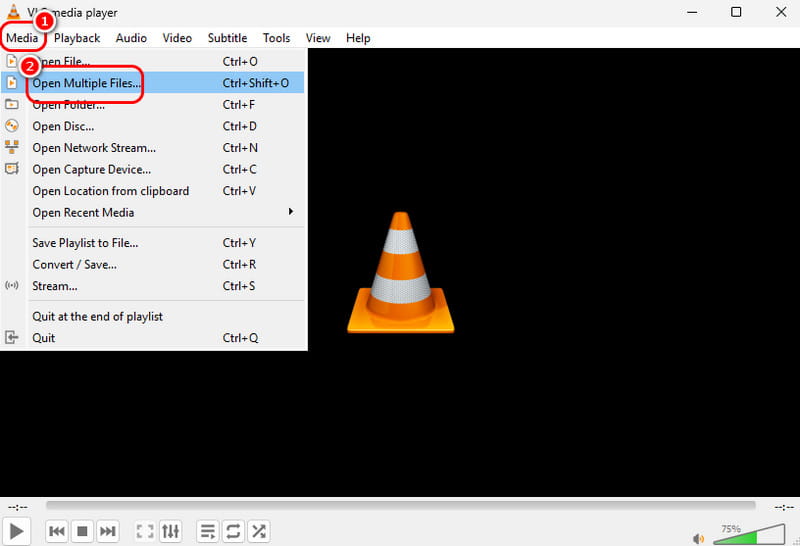The width and height of the screenshot is (800, 546).
Task: Click the playback seek bar
Action: 401,505
